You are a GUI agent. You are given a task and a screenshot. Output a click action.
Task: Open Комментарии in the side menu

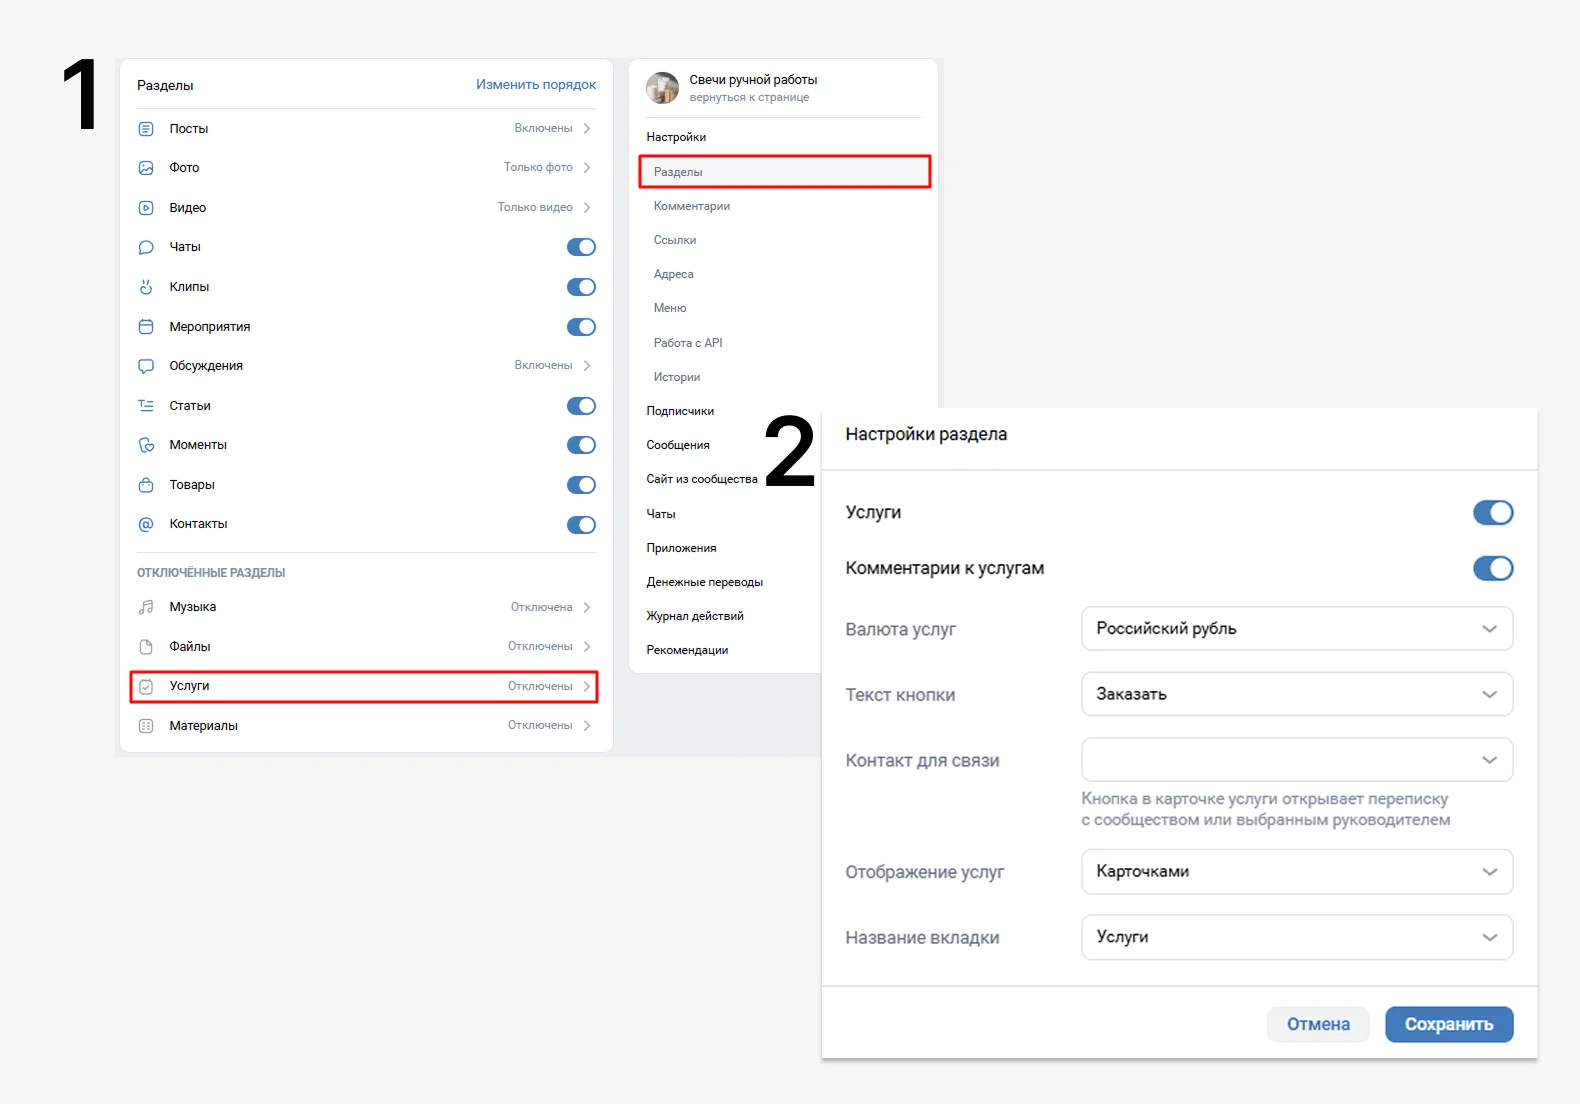click(x=692, y=206)
